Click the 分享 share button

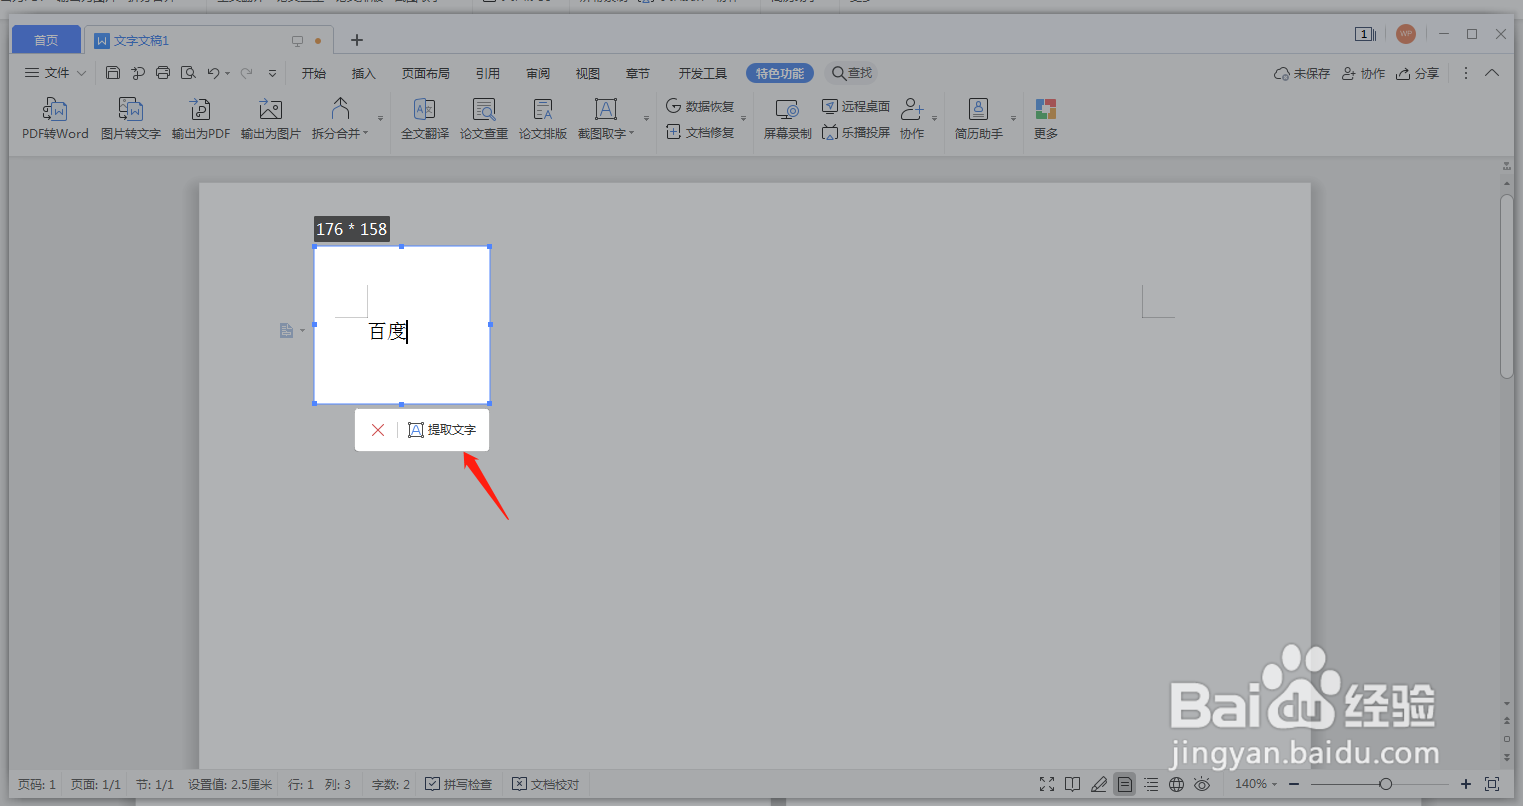coord(1418,72)
